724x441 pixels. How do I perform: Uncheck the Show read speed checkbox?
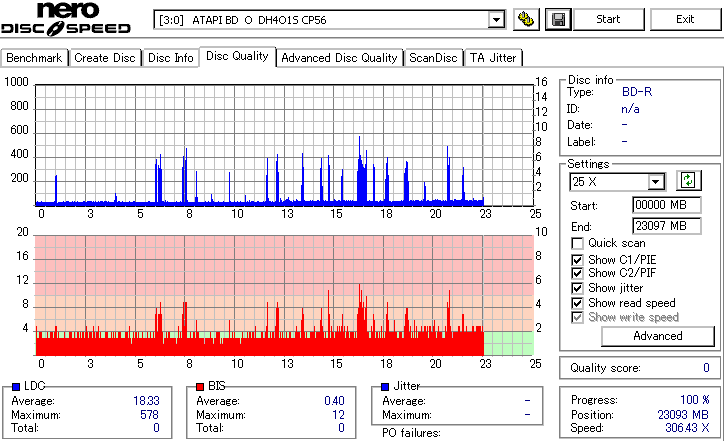pos(577,303)
